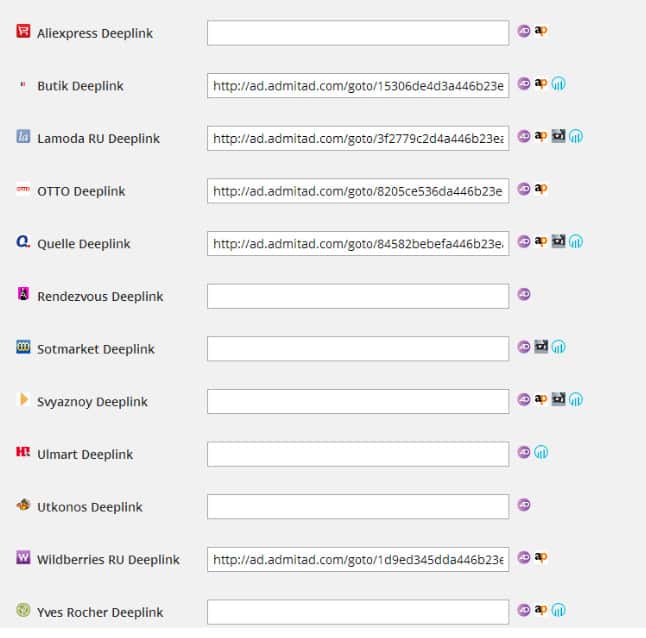Click the gray square icon in Quelle row
This screenshot has width=646, height=638.
558,241
